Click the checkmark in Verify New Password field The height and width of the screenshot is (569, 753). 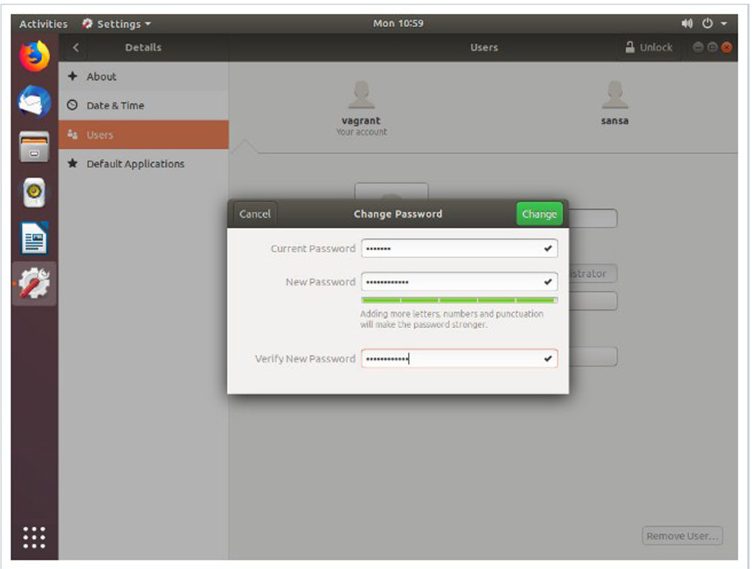coord(547,359)
